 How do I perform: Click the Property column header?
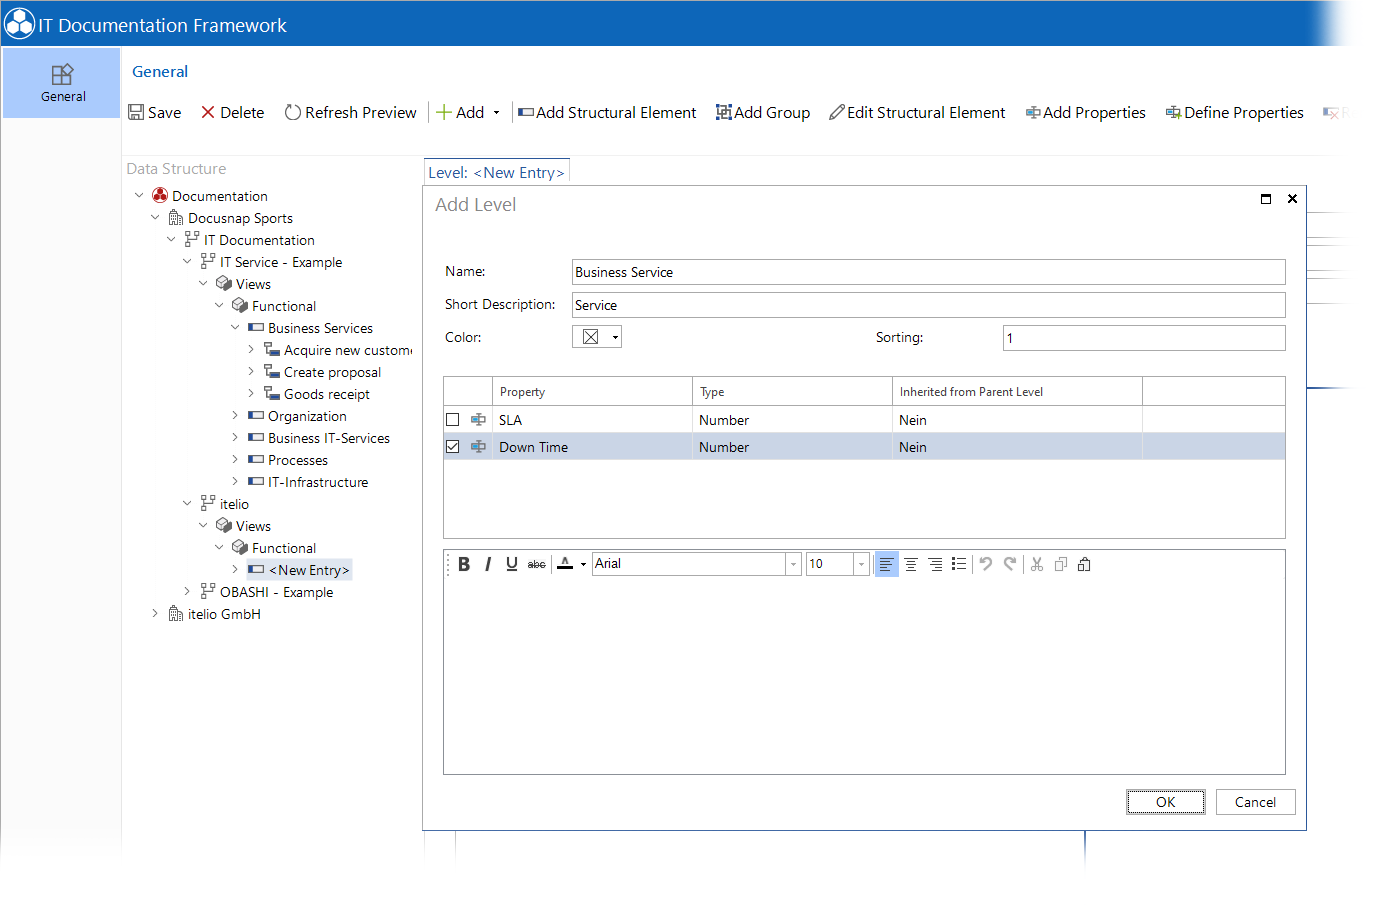(592, 391)
